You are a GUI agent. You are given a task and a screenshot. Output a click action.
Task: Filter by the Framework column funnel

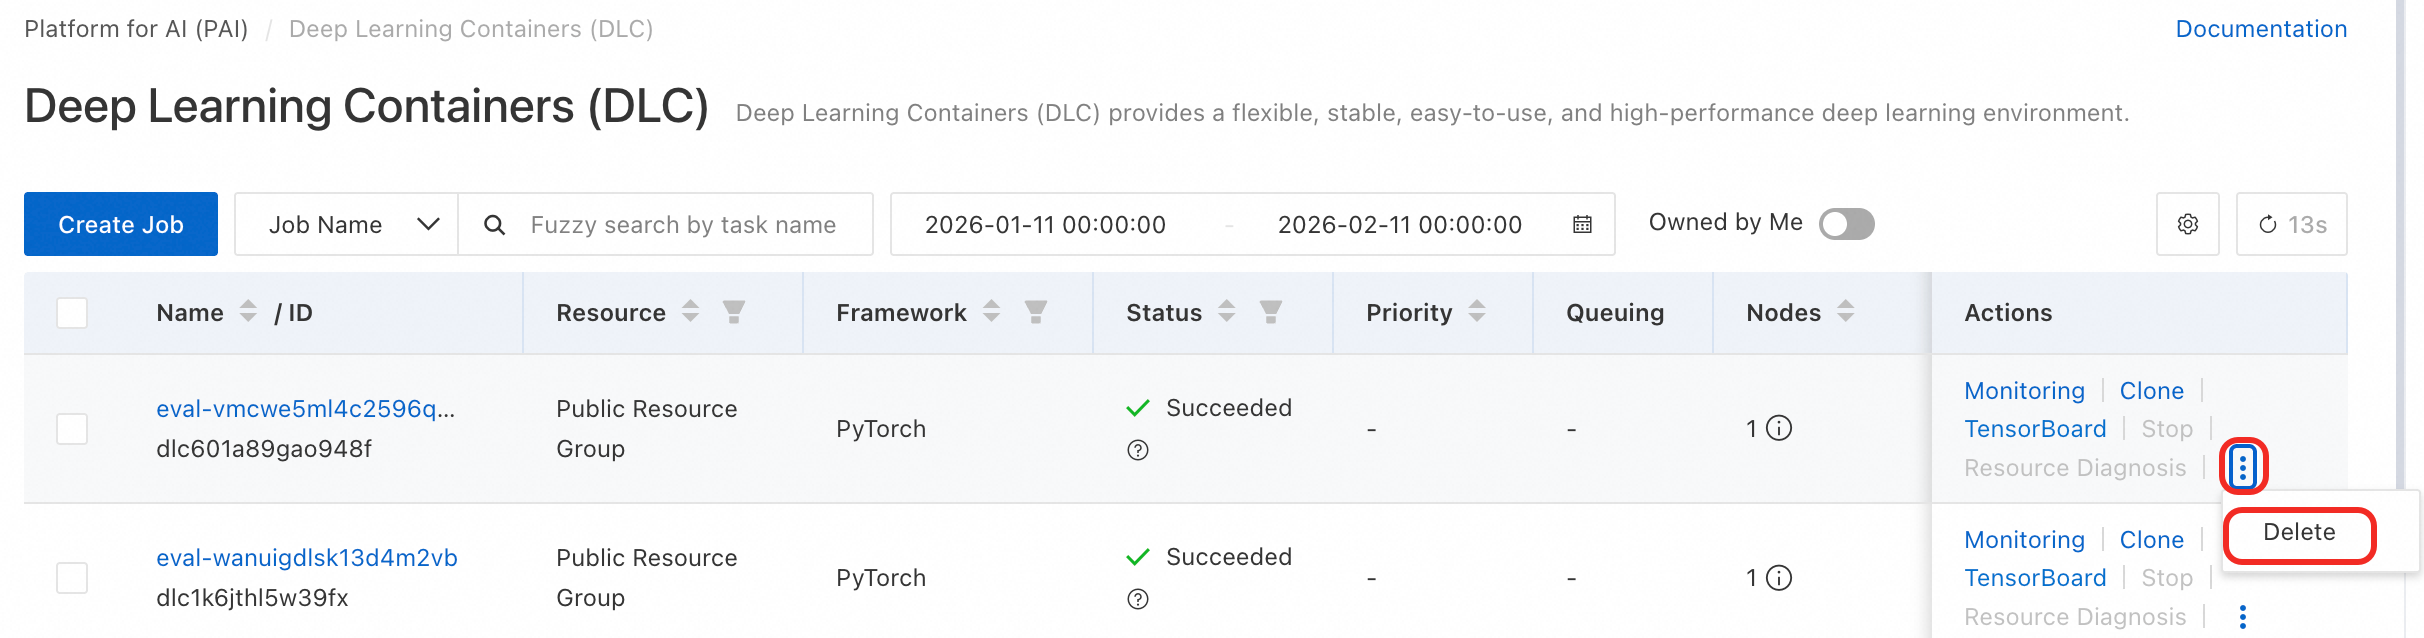1036,312
